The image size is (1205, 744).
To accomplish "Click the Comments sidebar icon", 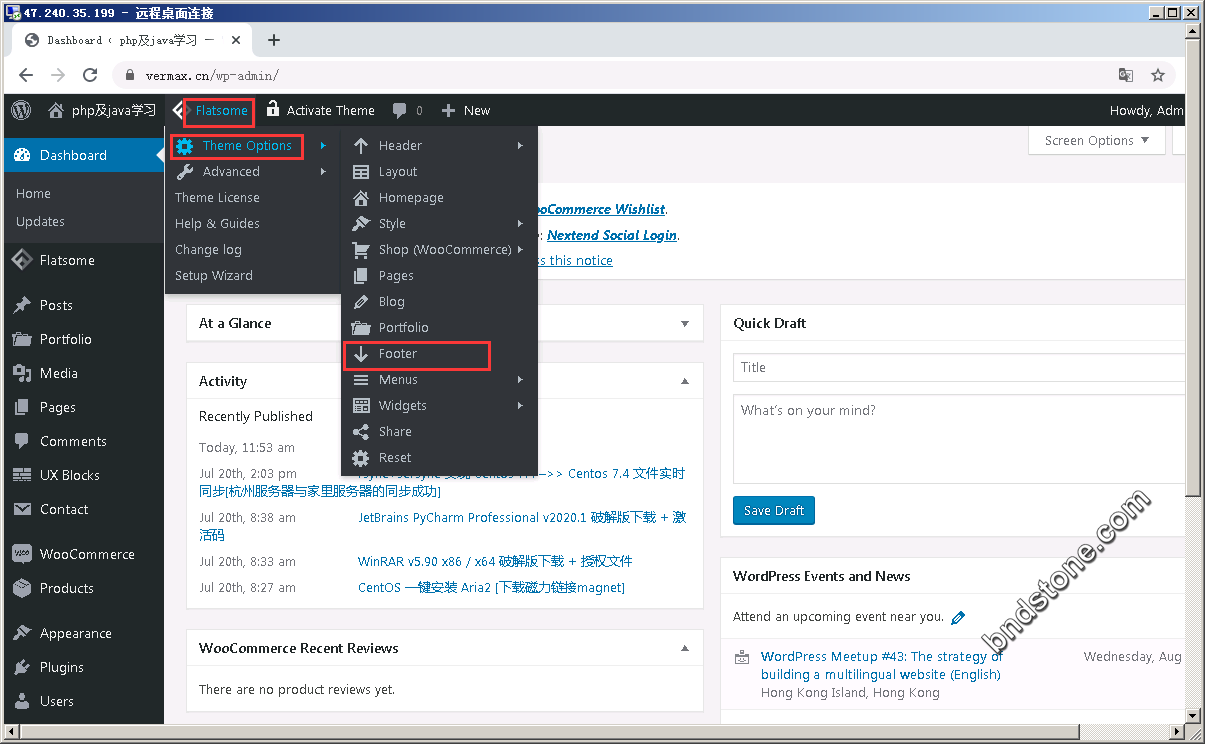I will 22,442.
